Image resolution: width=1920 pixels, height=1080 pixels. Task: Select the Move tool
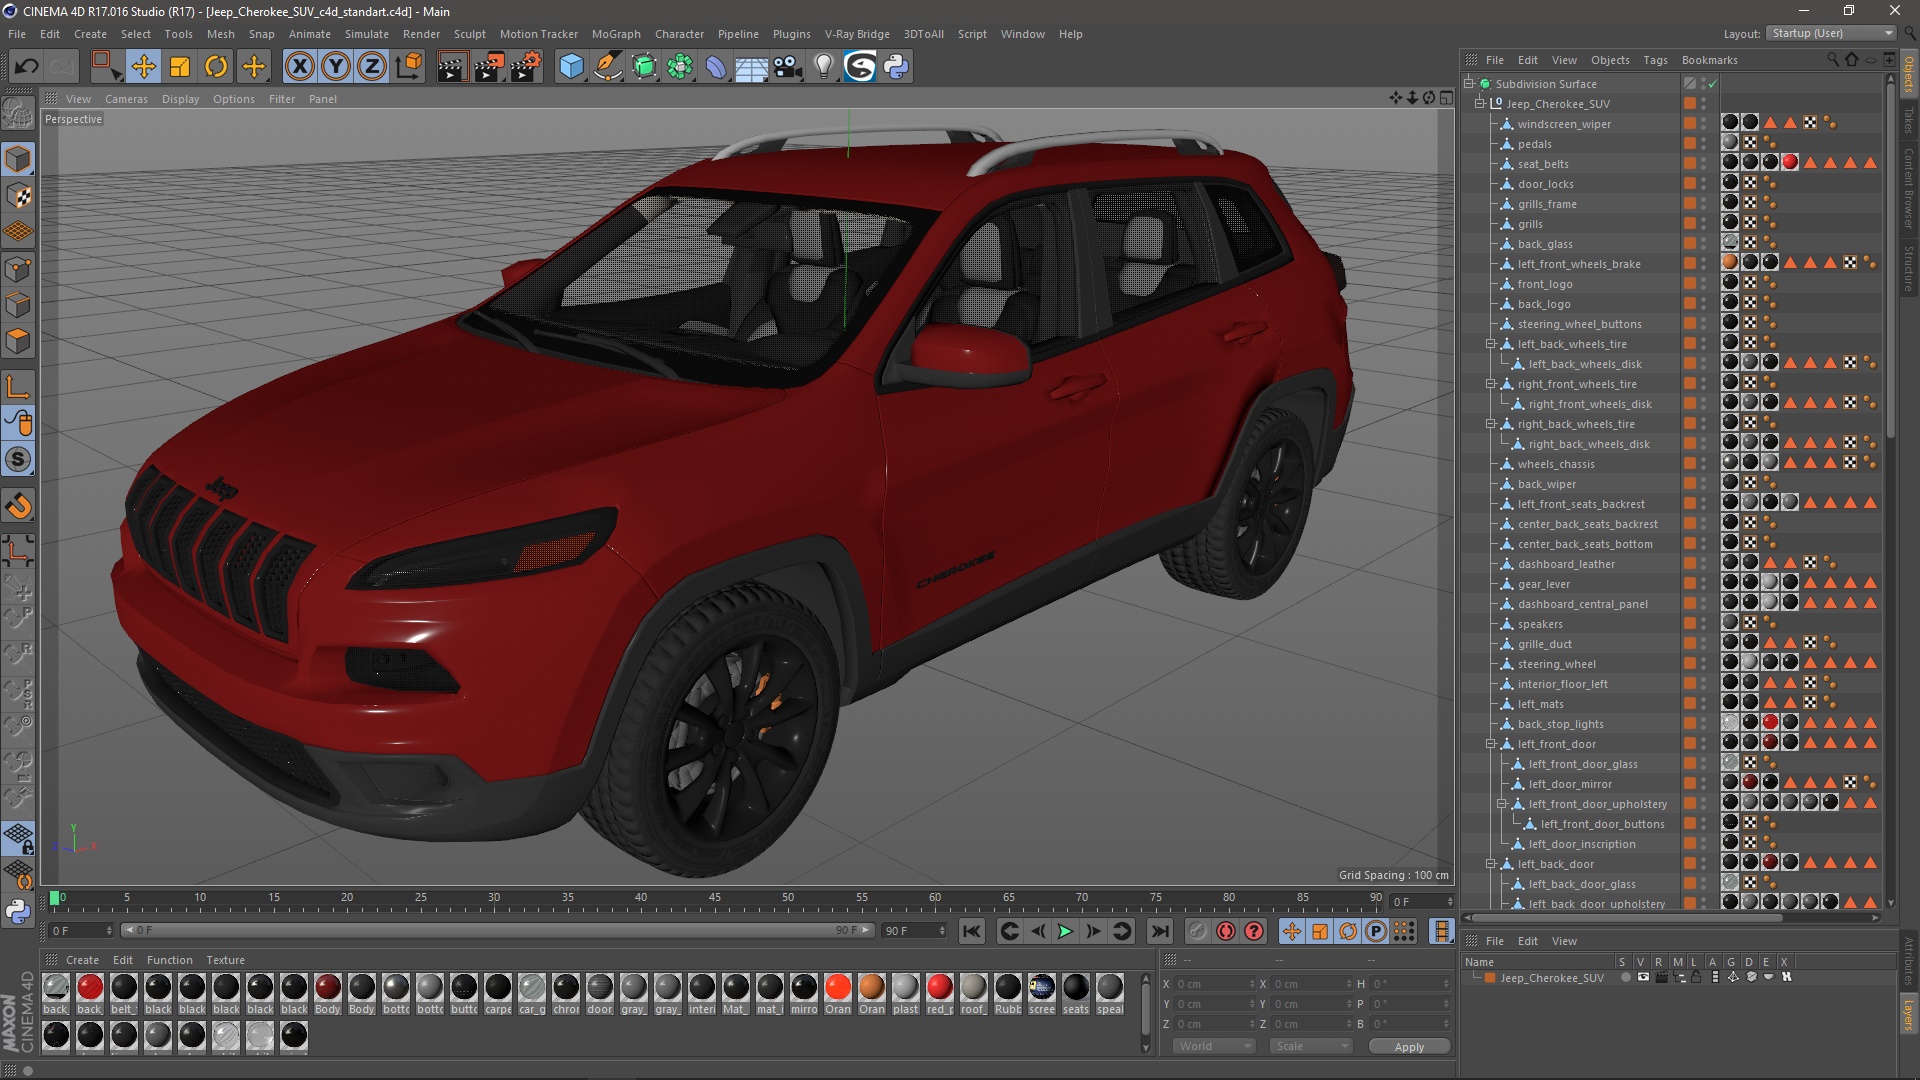(144, 67)
